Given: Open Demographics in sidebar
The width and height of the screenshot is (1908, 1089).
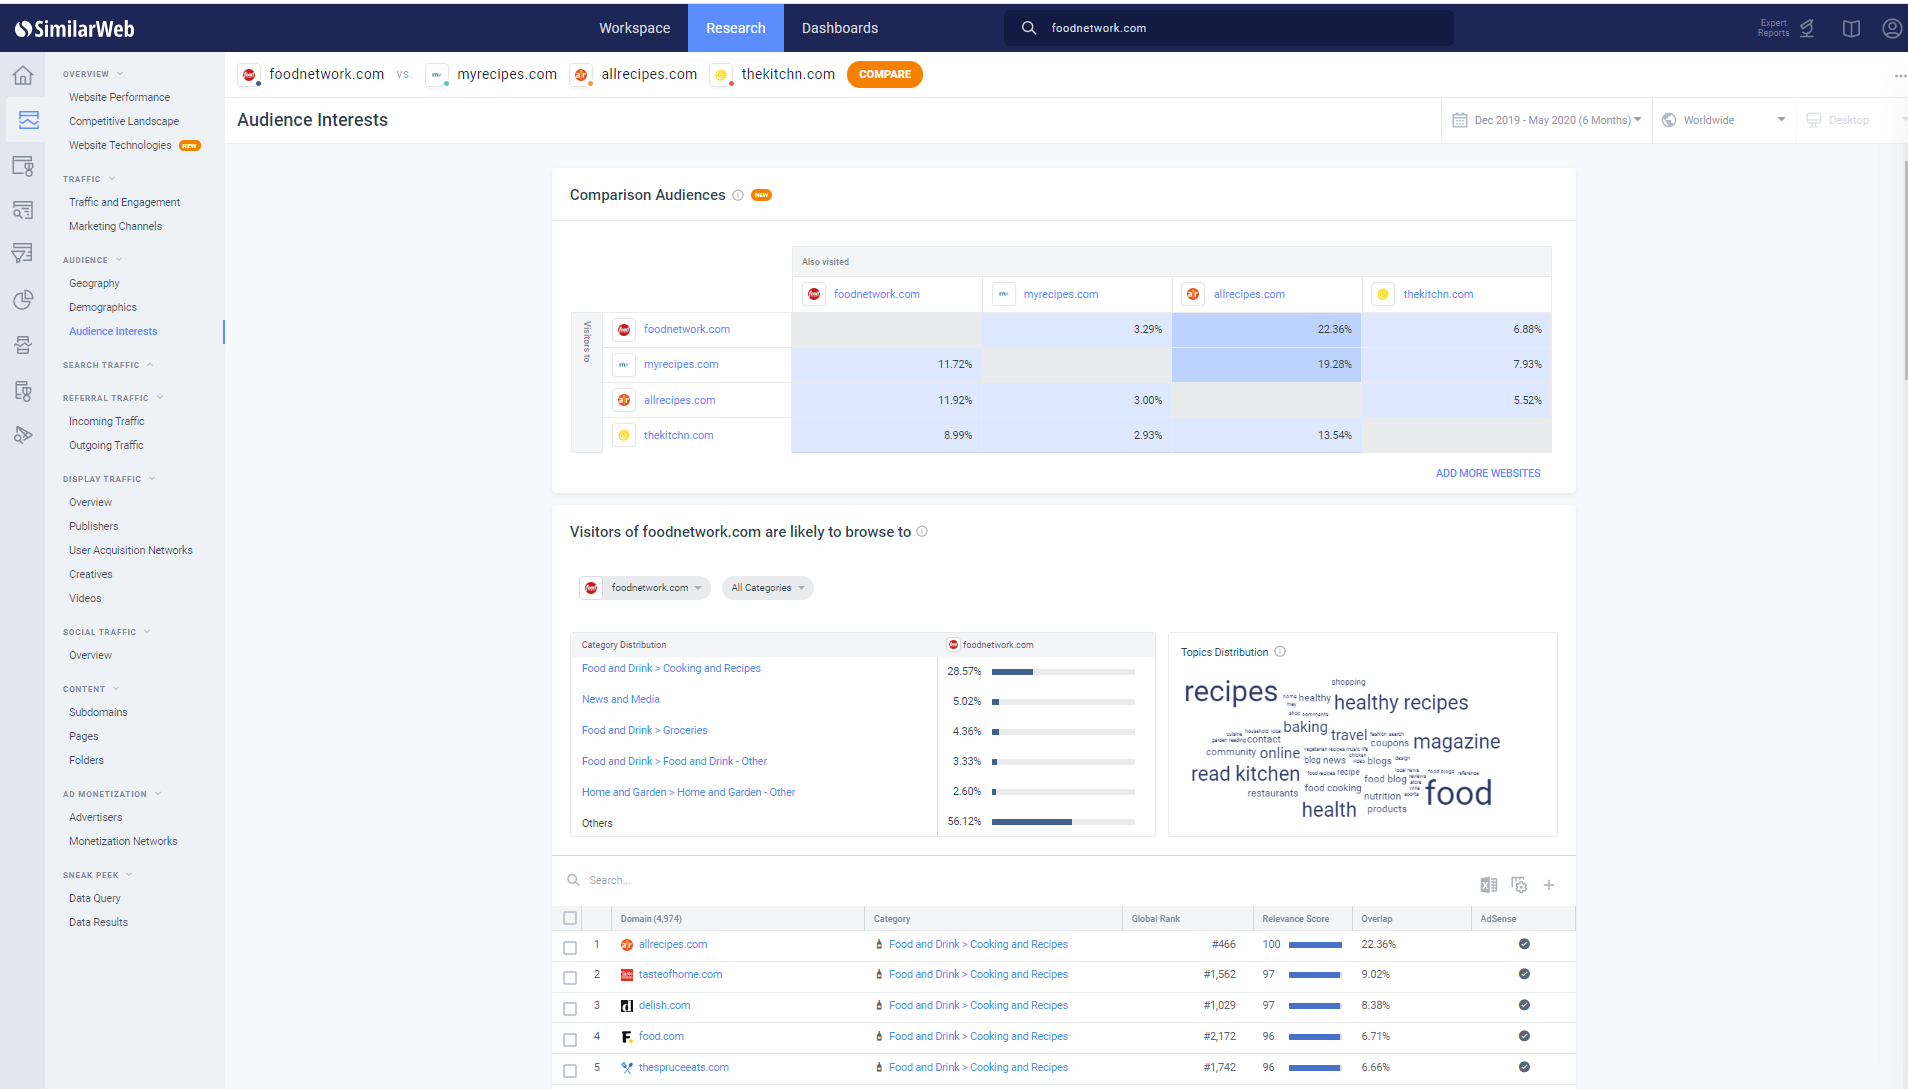Looking at the screenshot, I should click(x=103, y=307).
